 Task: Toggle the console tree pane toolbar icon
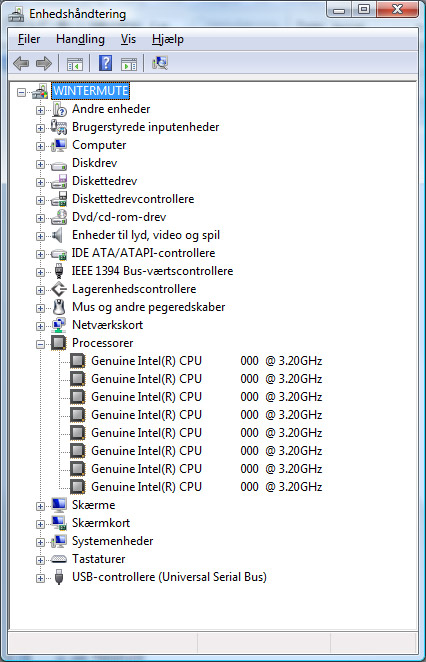click(75, 64)
